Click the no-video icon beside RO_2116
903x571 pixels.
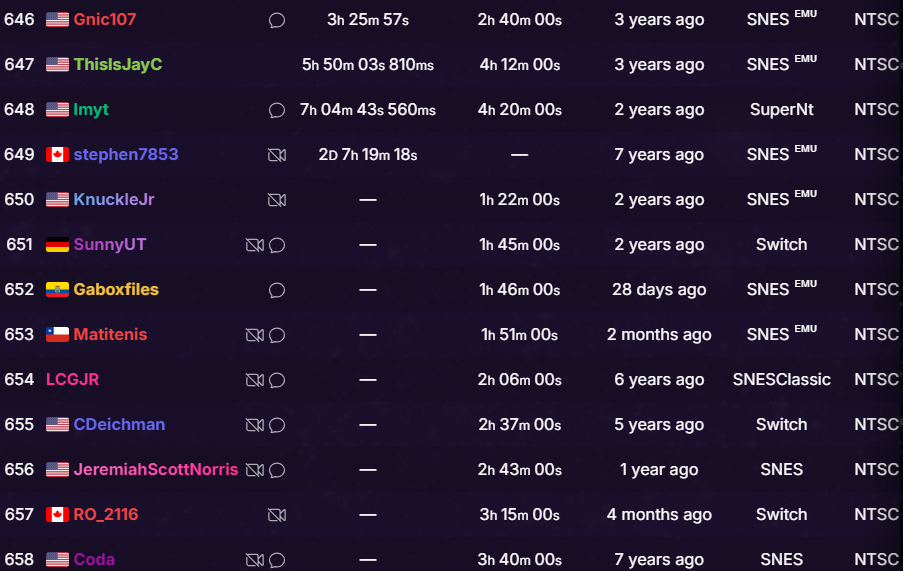coord(277,515)
